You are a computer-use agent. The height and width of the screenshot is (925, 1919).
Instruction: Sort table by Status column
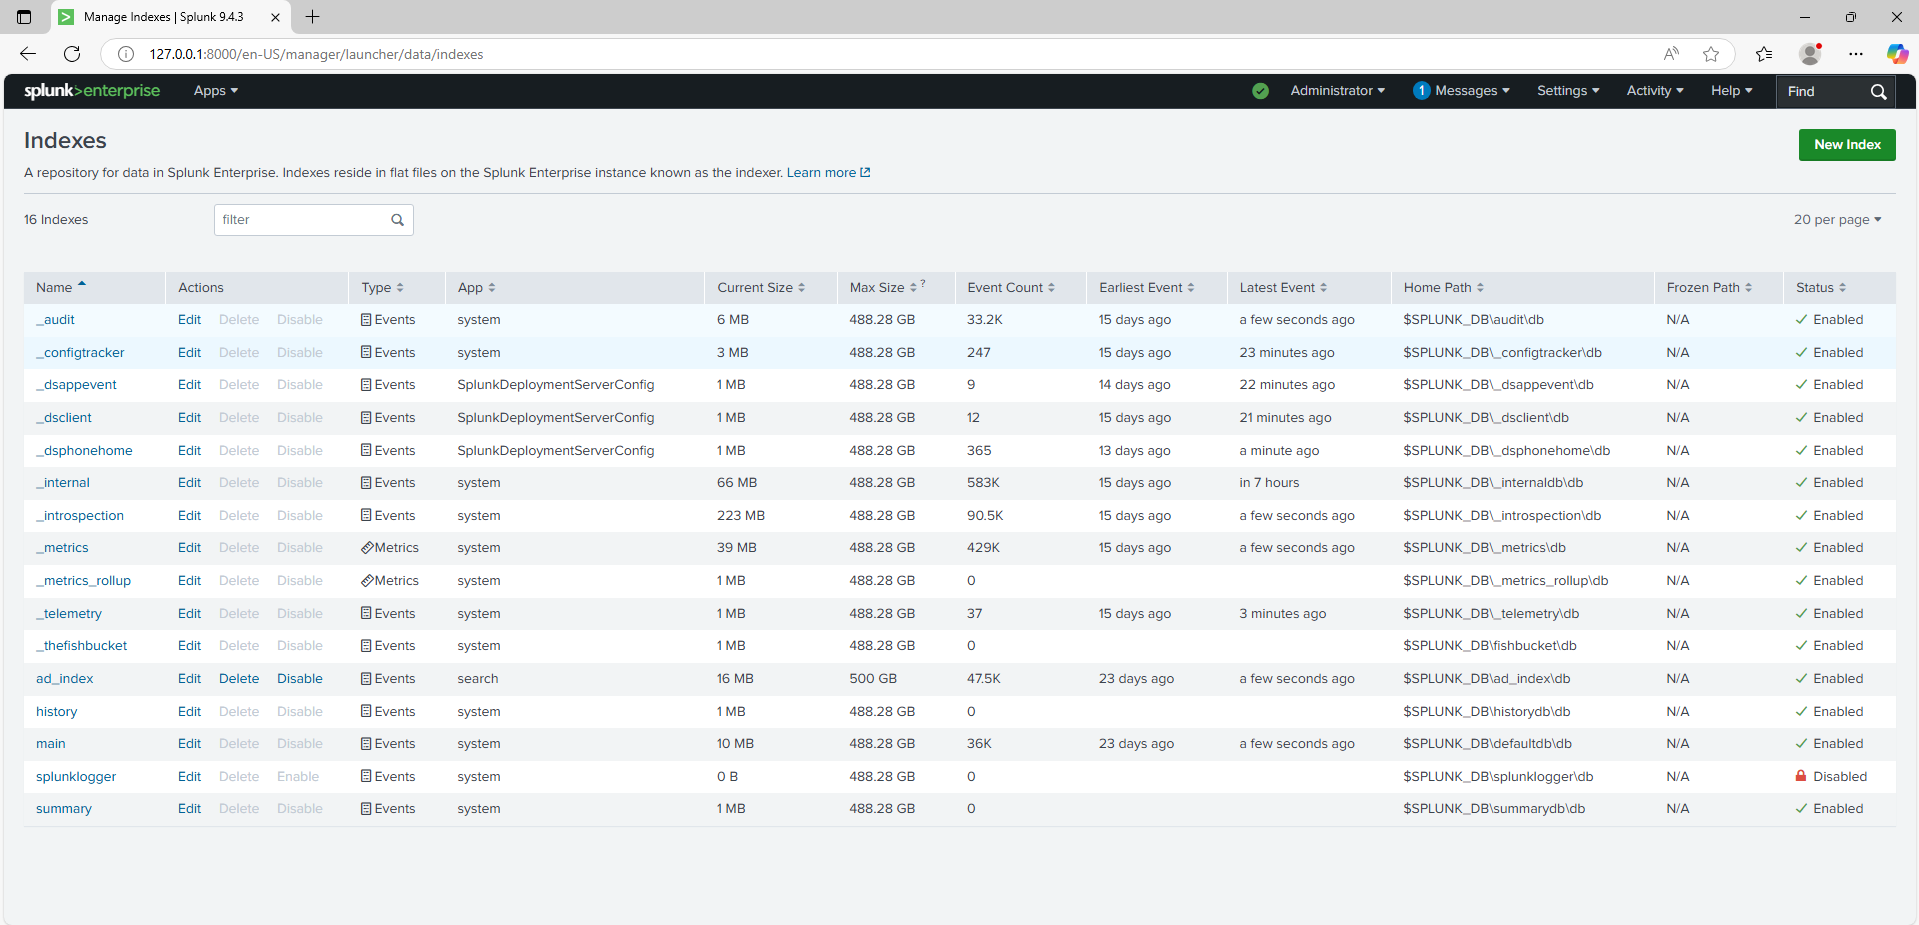pos(1821,288)
